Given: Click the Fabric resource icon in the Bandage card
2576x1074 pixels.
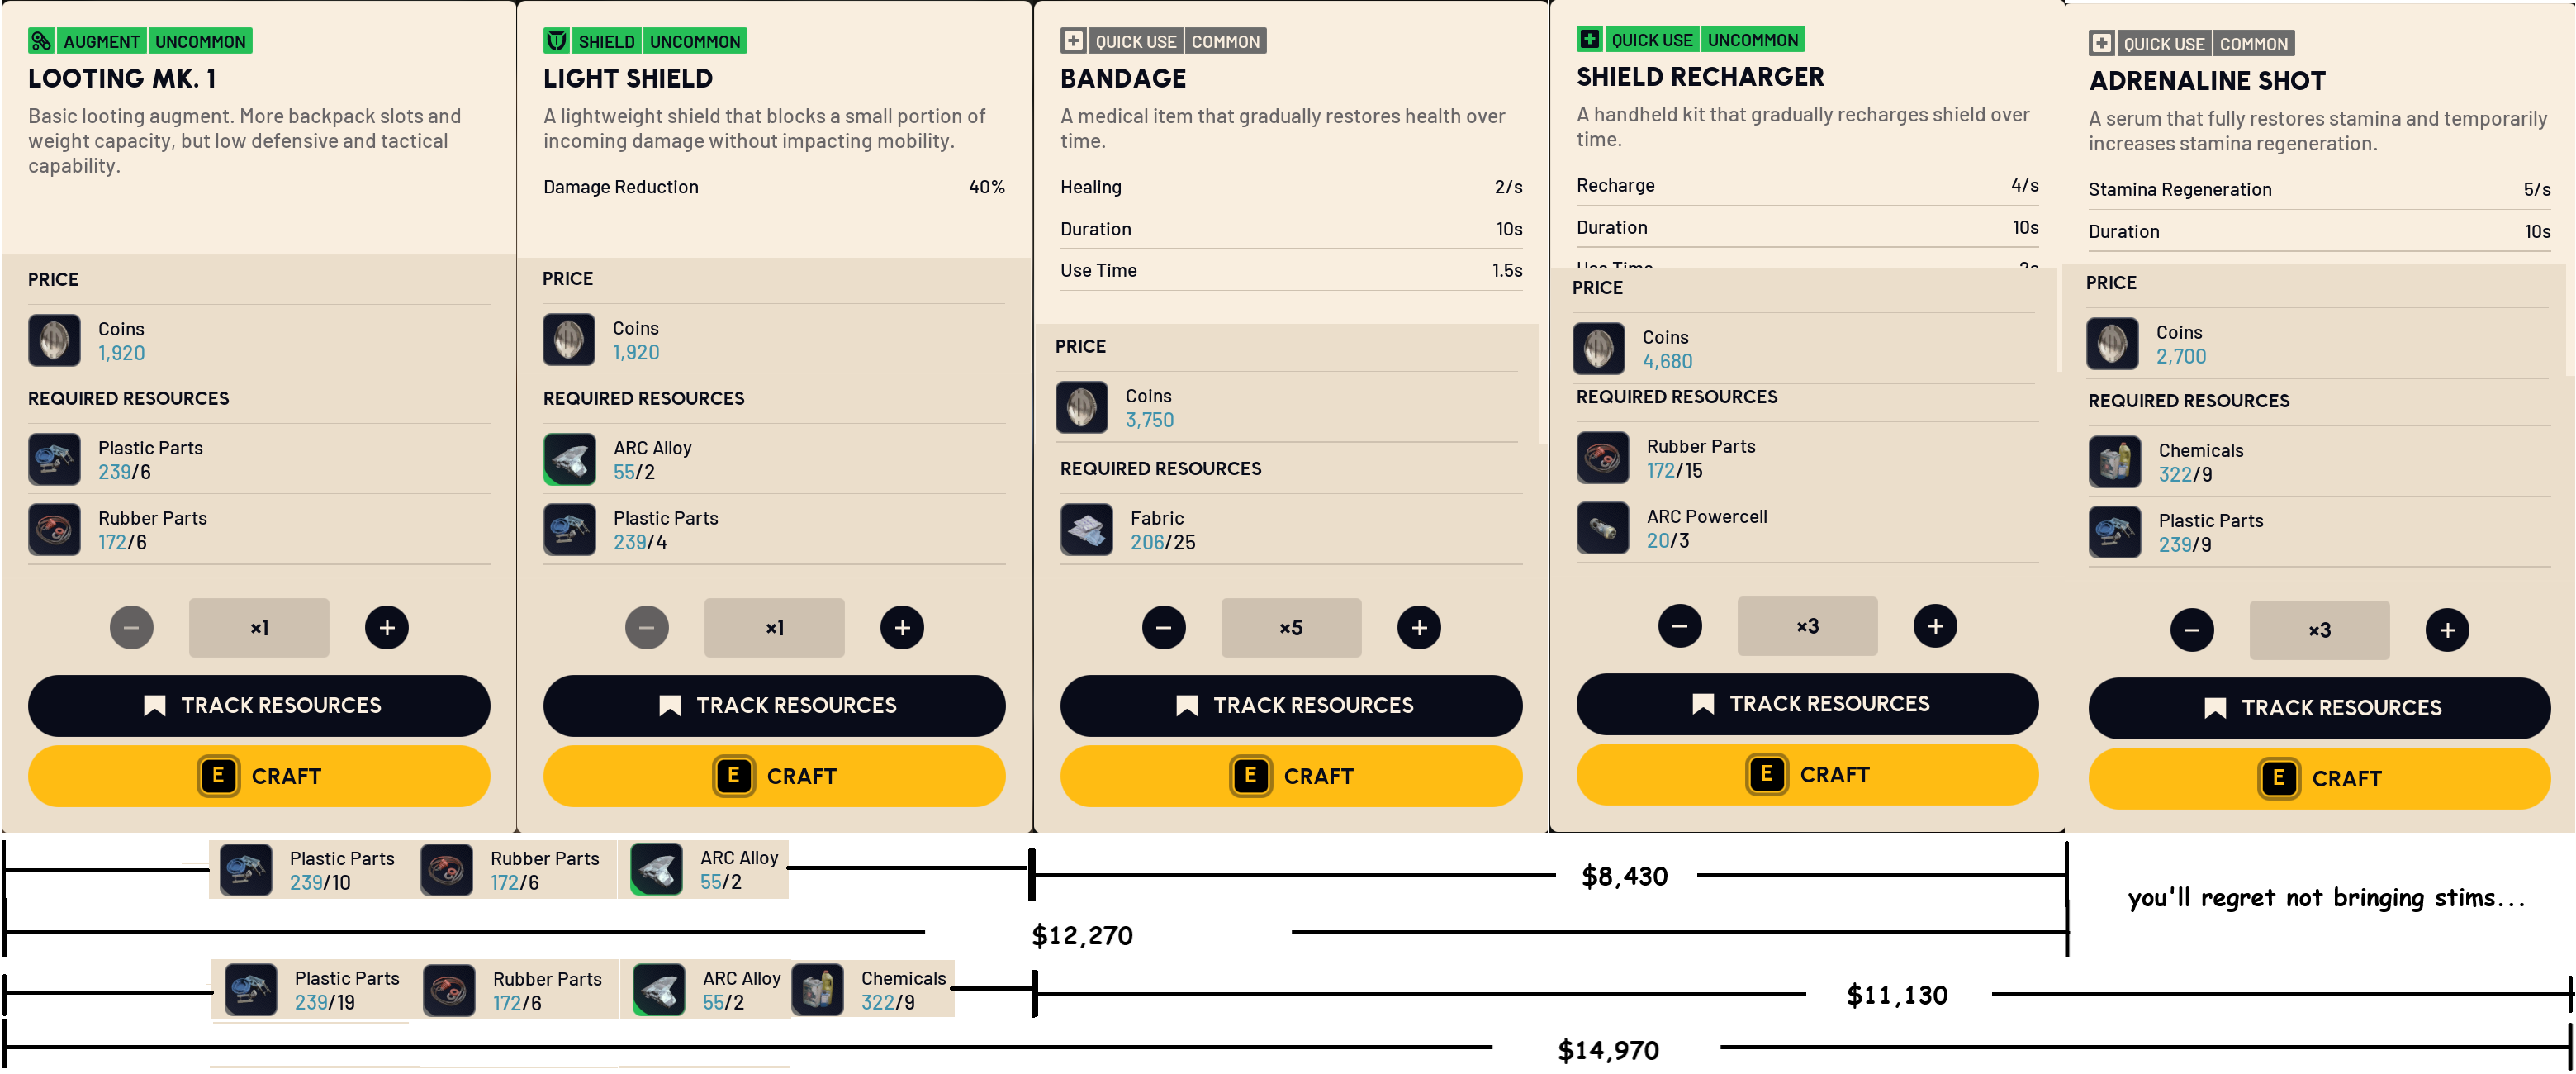Looking at the screenshot, I should [1086, 530].
